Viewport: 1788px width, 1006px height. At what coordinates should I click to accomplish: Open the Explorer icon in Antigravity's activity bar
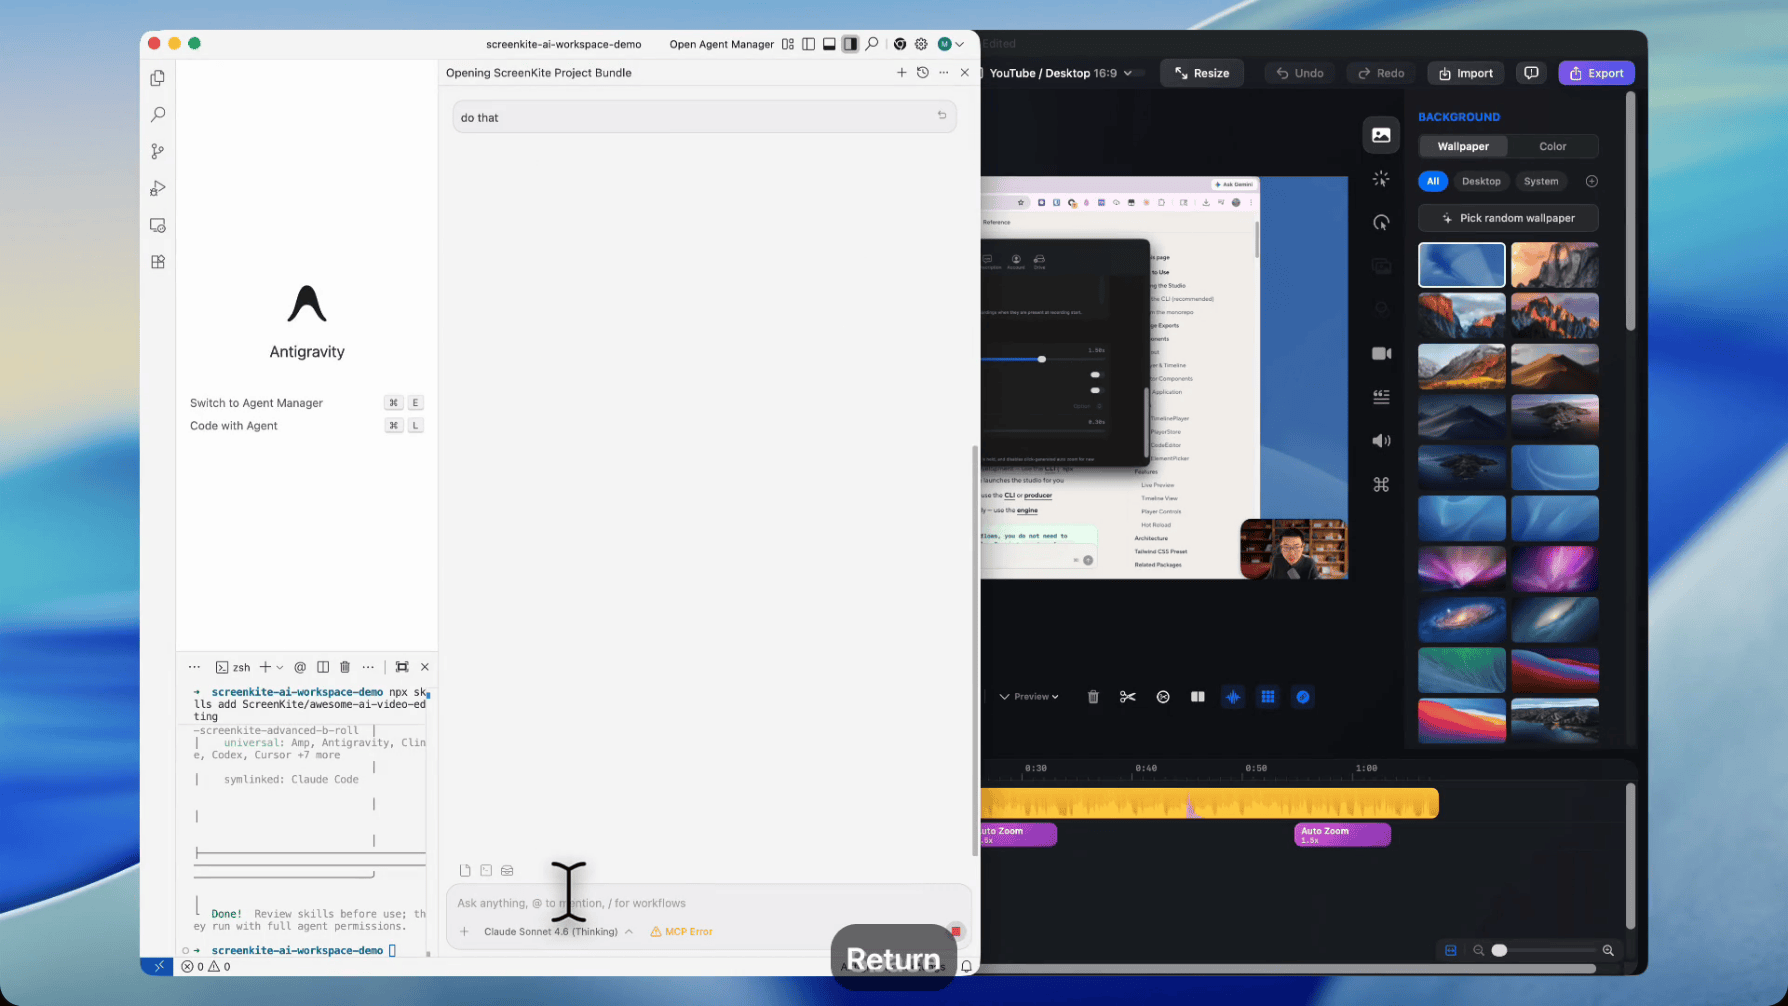(x=157, y=78)
